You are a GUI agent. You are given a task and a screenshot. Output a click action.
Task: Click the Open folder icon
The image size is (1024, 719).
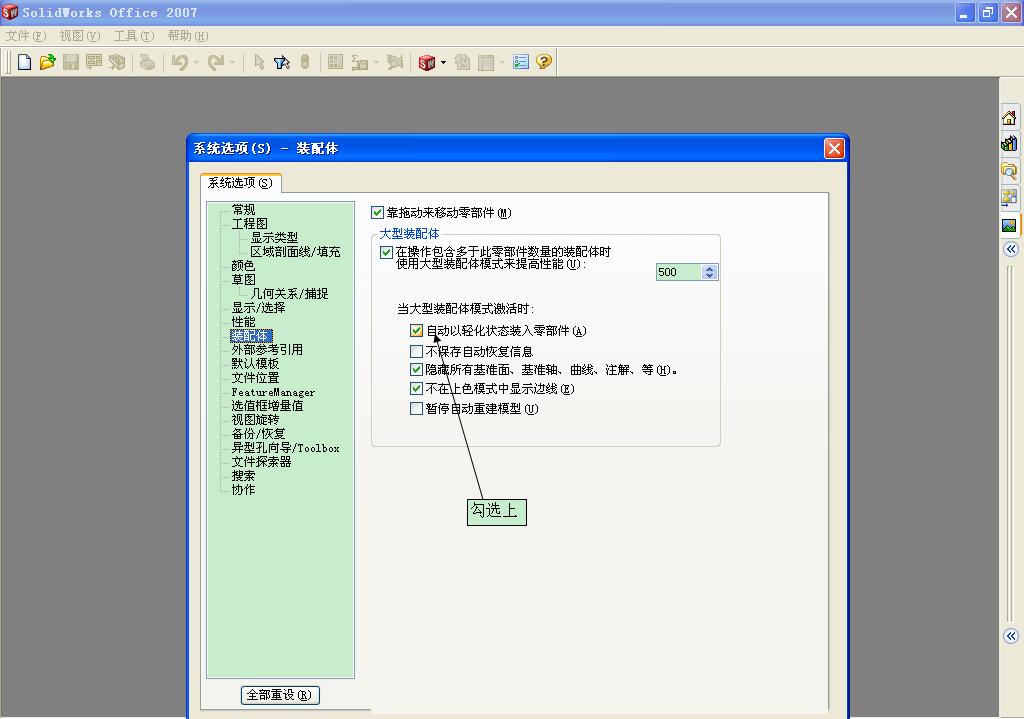pyautogui.click(x=47, y=62)
